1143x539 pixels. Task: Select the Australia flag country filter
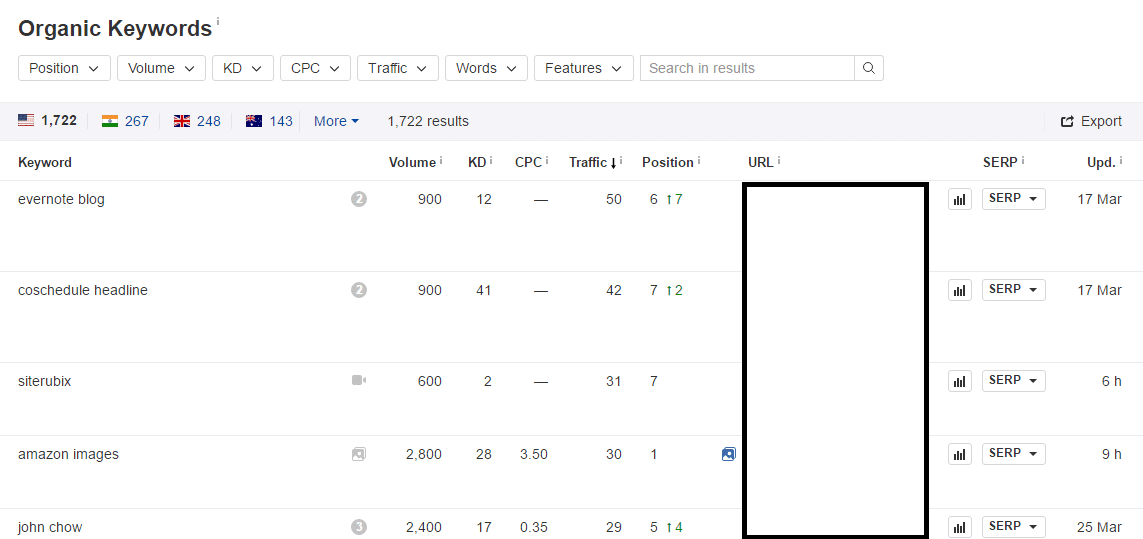point(254,121)
